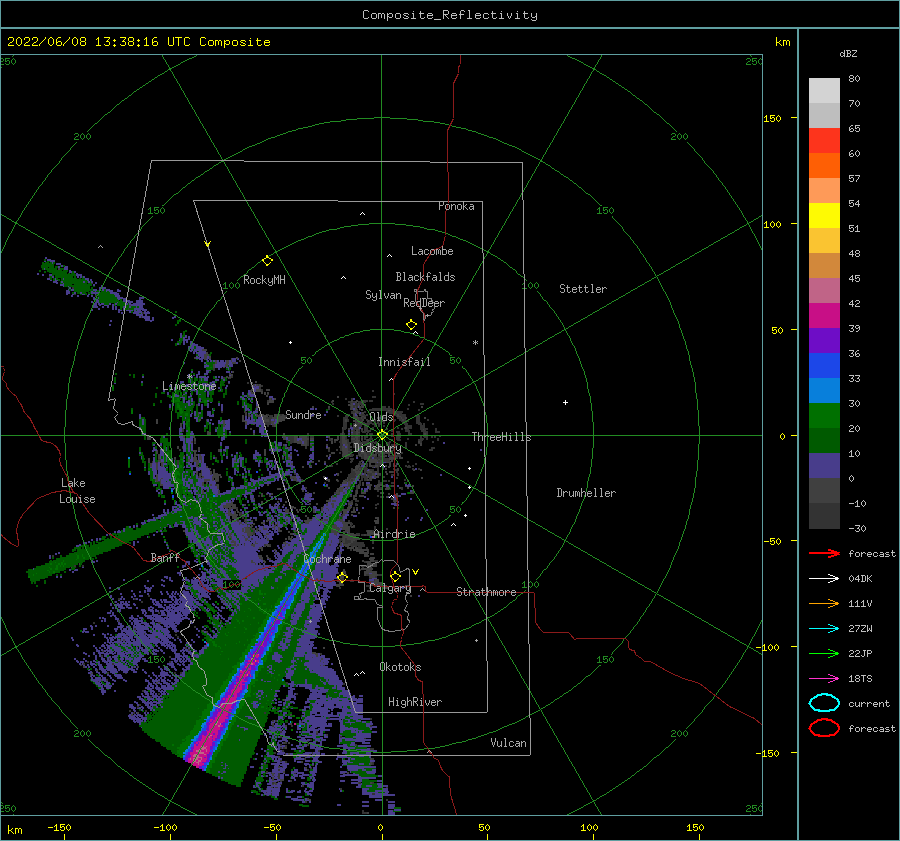Click the white plus marker south of Stettler
The image size is (900, 841).
(565, 402)
